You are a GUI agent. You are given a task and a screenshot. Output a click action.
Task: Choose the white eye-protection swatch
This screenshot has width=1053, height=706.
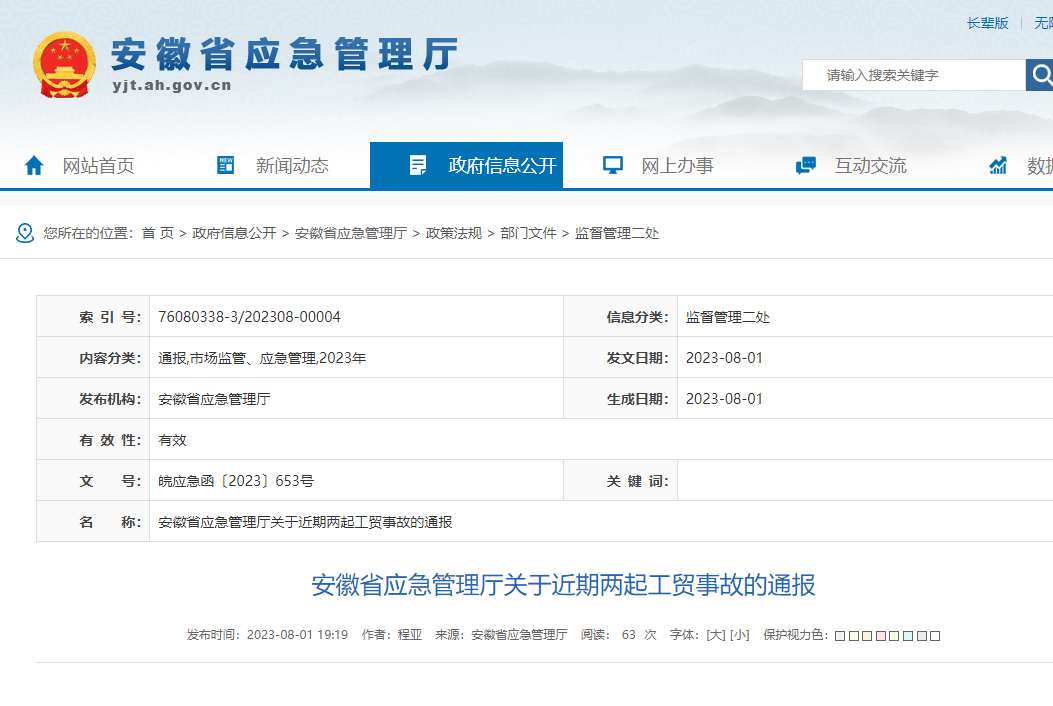(x=935, y=636)
